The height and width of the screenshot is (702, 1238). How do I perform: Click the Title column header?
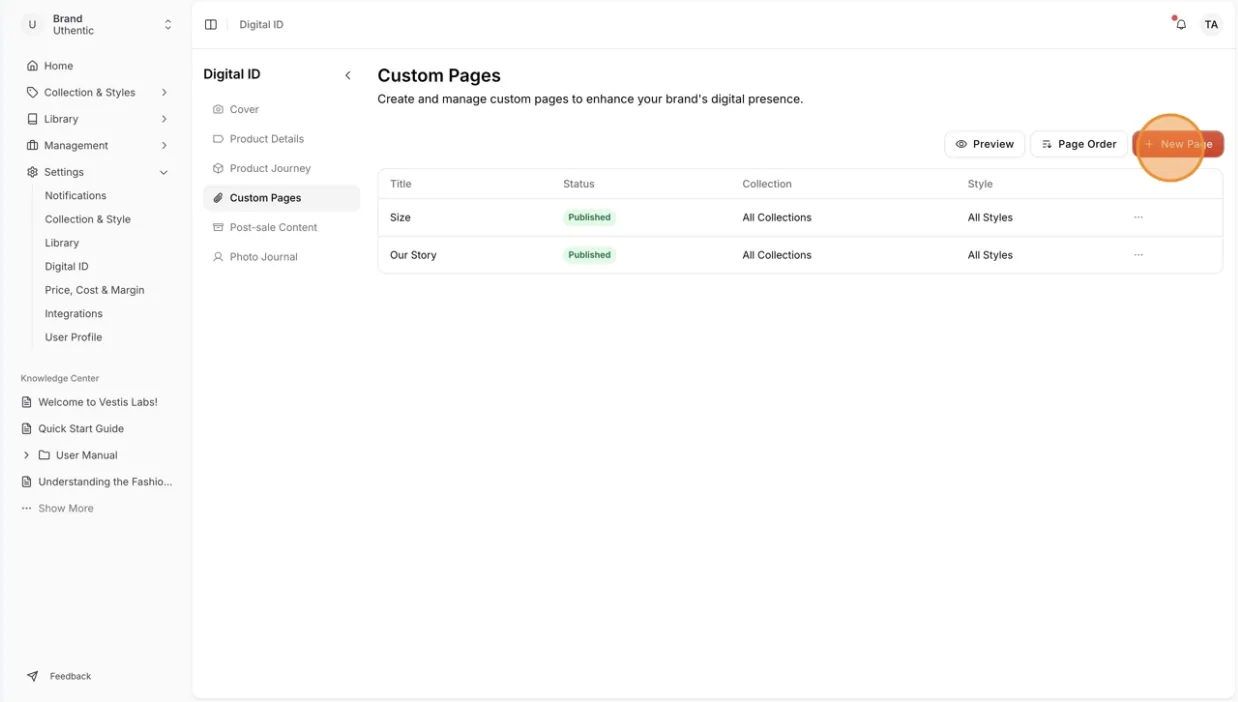click(x=401, y=184)
